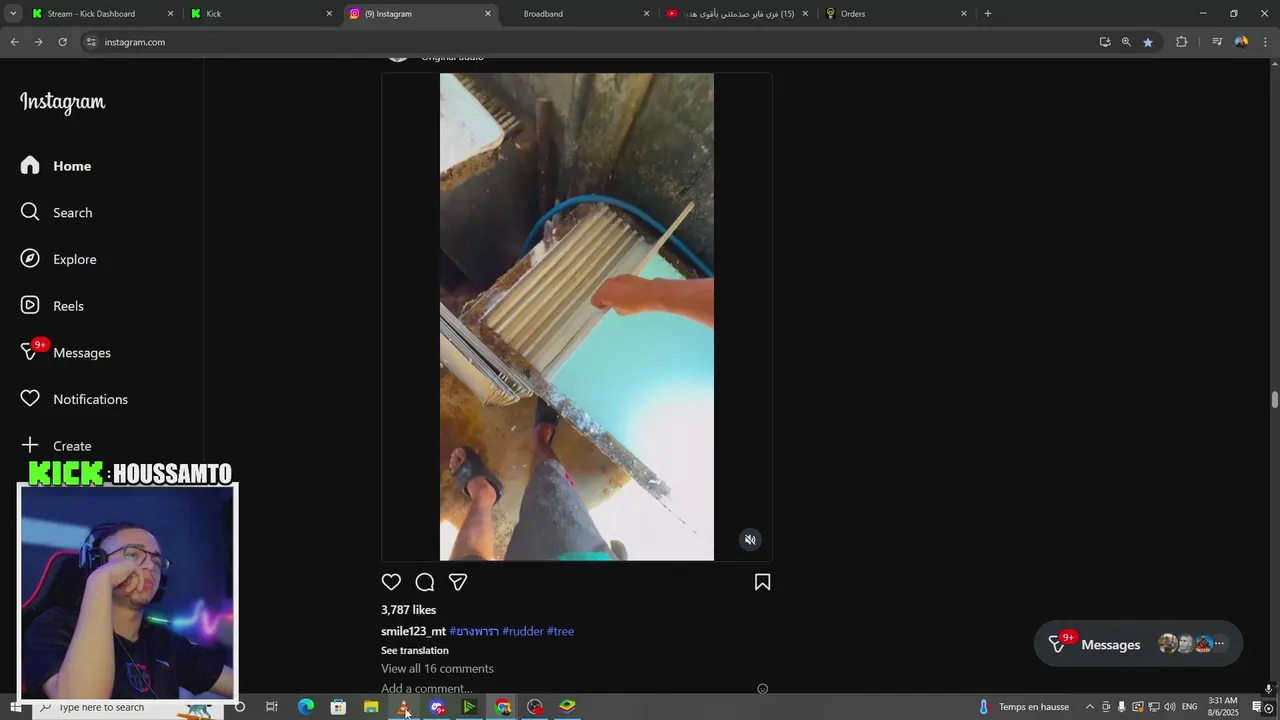Viewport: 1280px width, 720px height.
Task: Open comments with the speech bubble icon
Action: 425,582
